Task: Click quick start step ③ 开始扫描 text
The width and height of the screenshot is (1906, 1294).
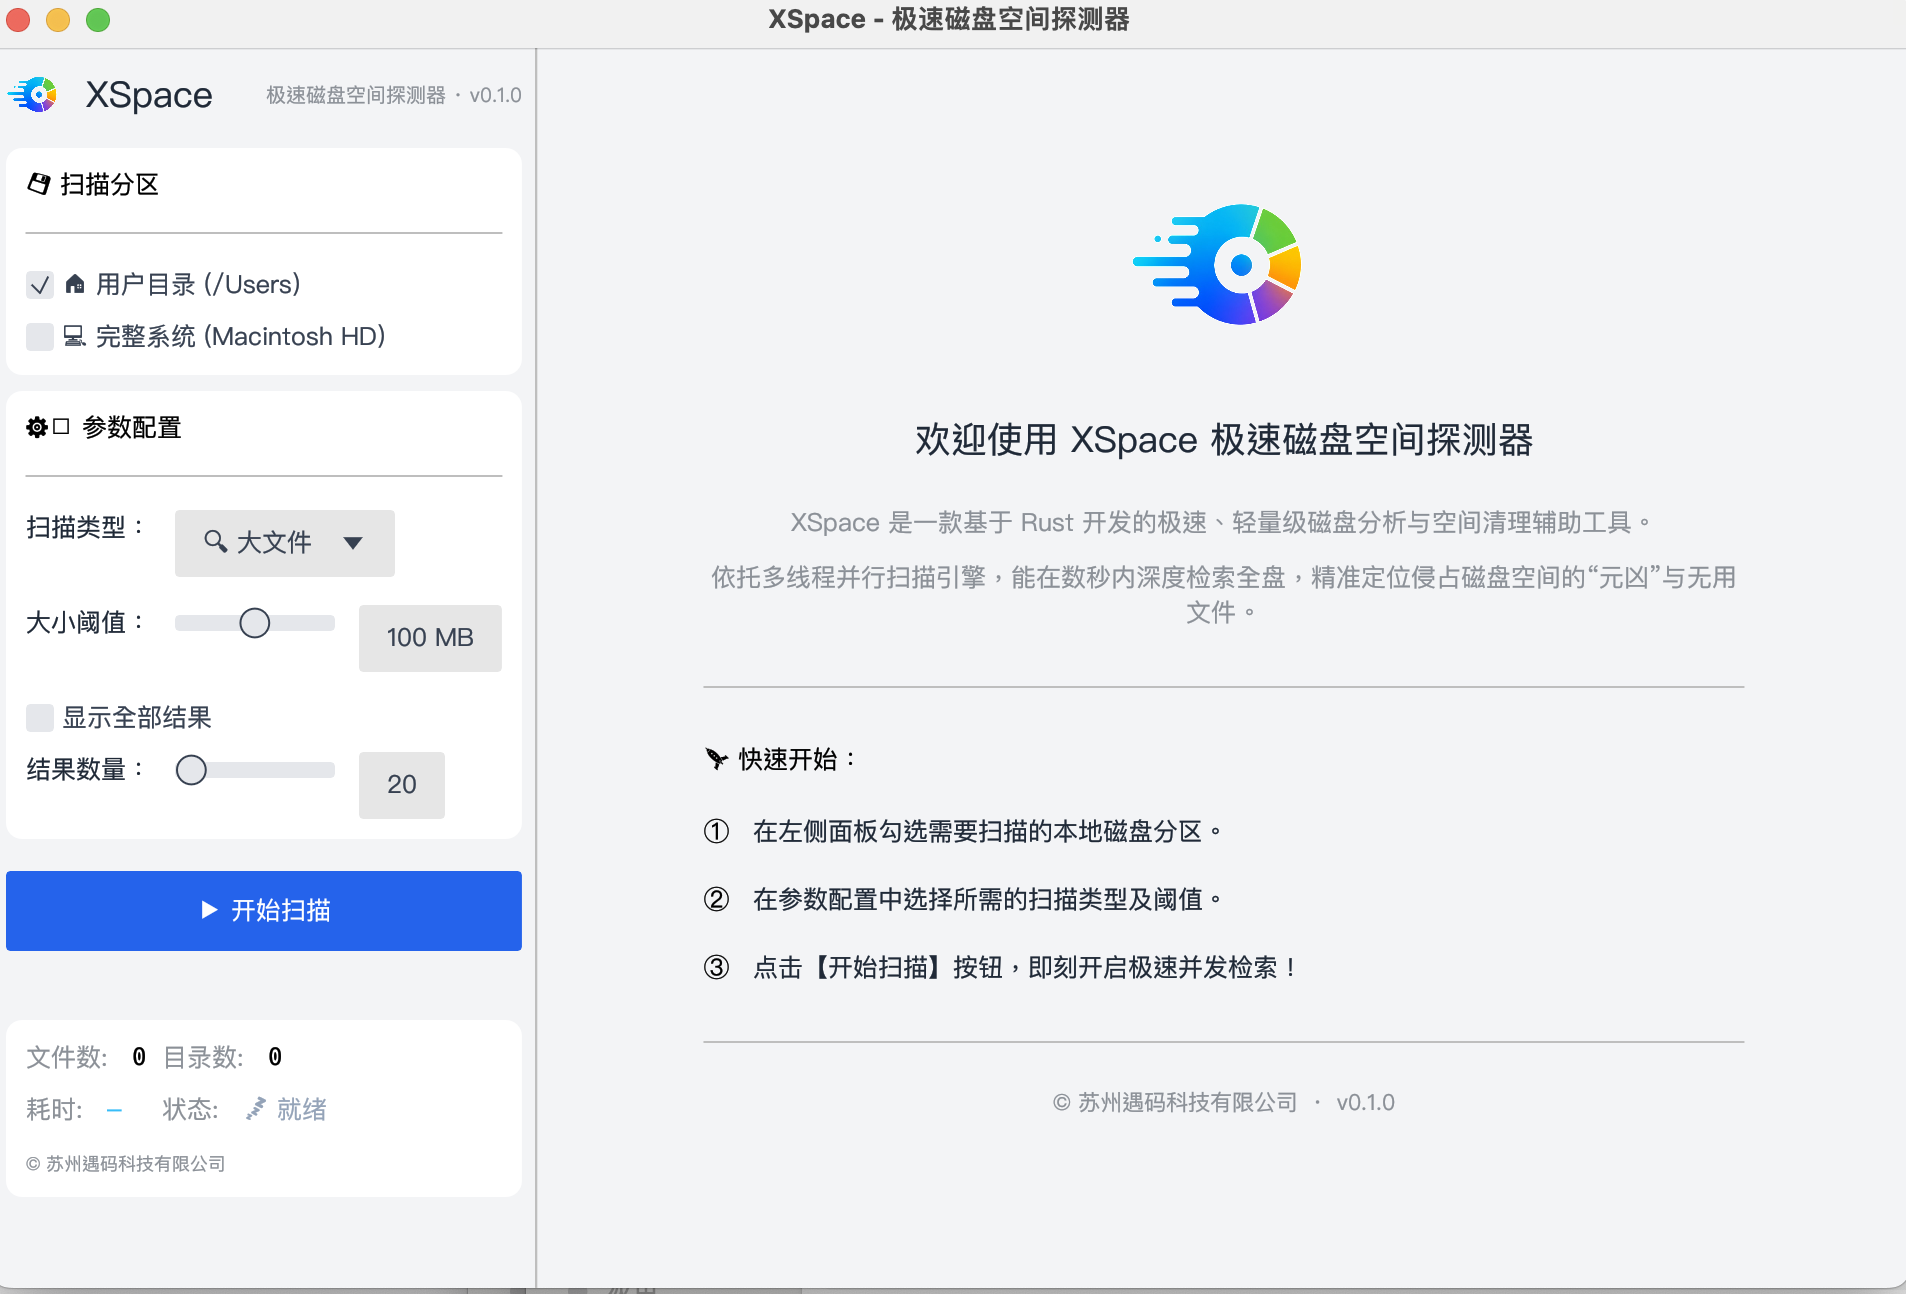Action: coord(1026,968)
